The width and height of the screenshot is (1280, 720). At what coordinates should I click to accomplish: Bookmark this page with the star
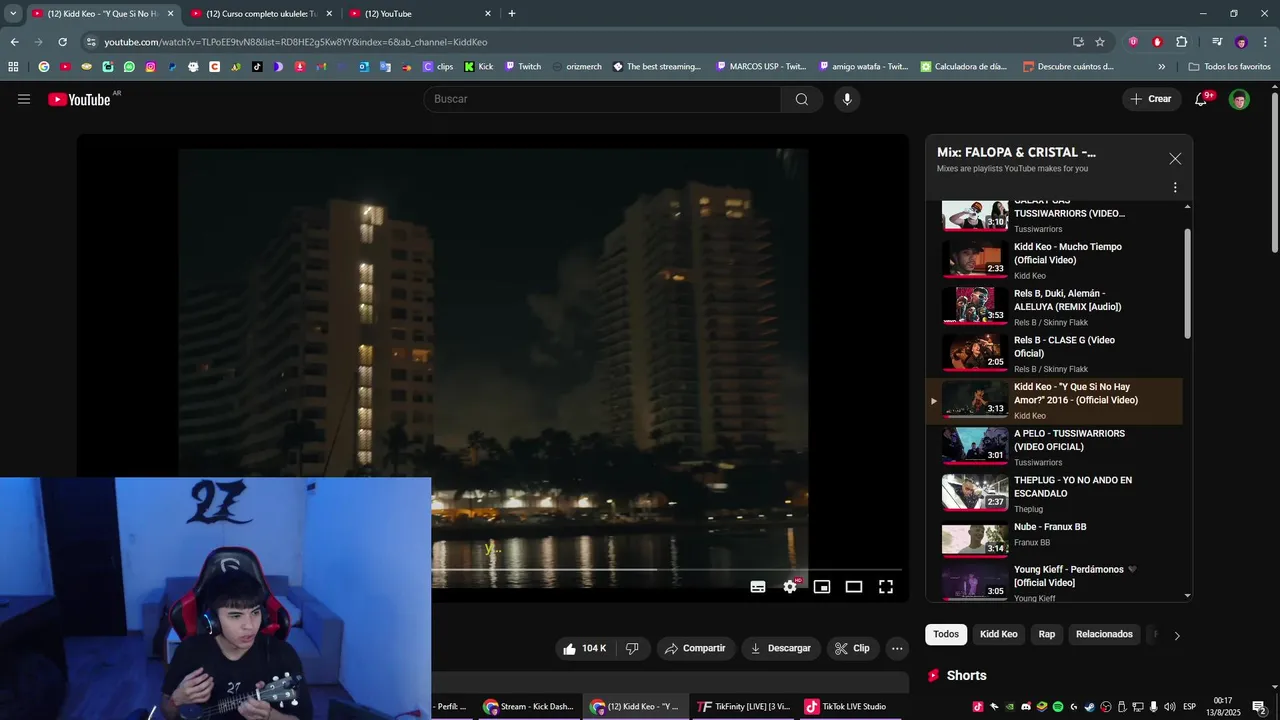coord(1100,42)
